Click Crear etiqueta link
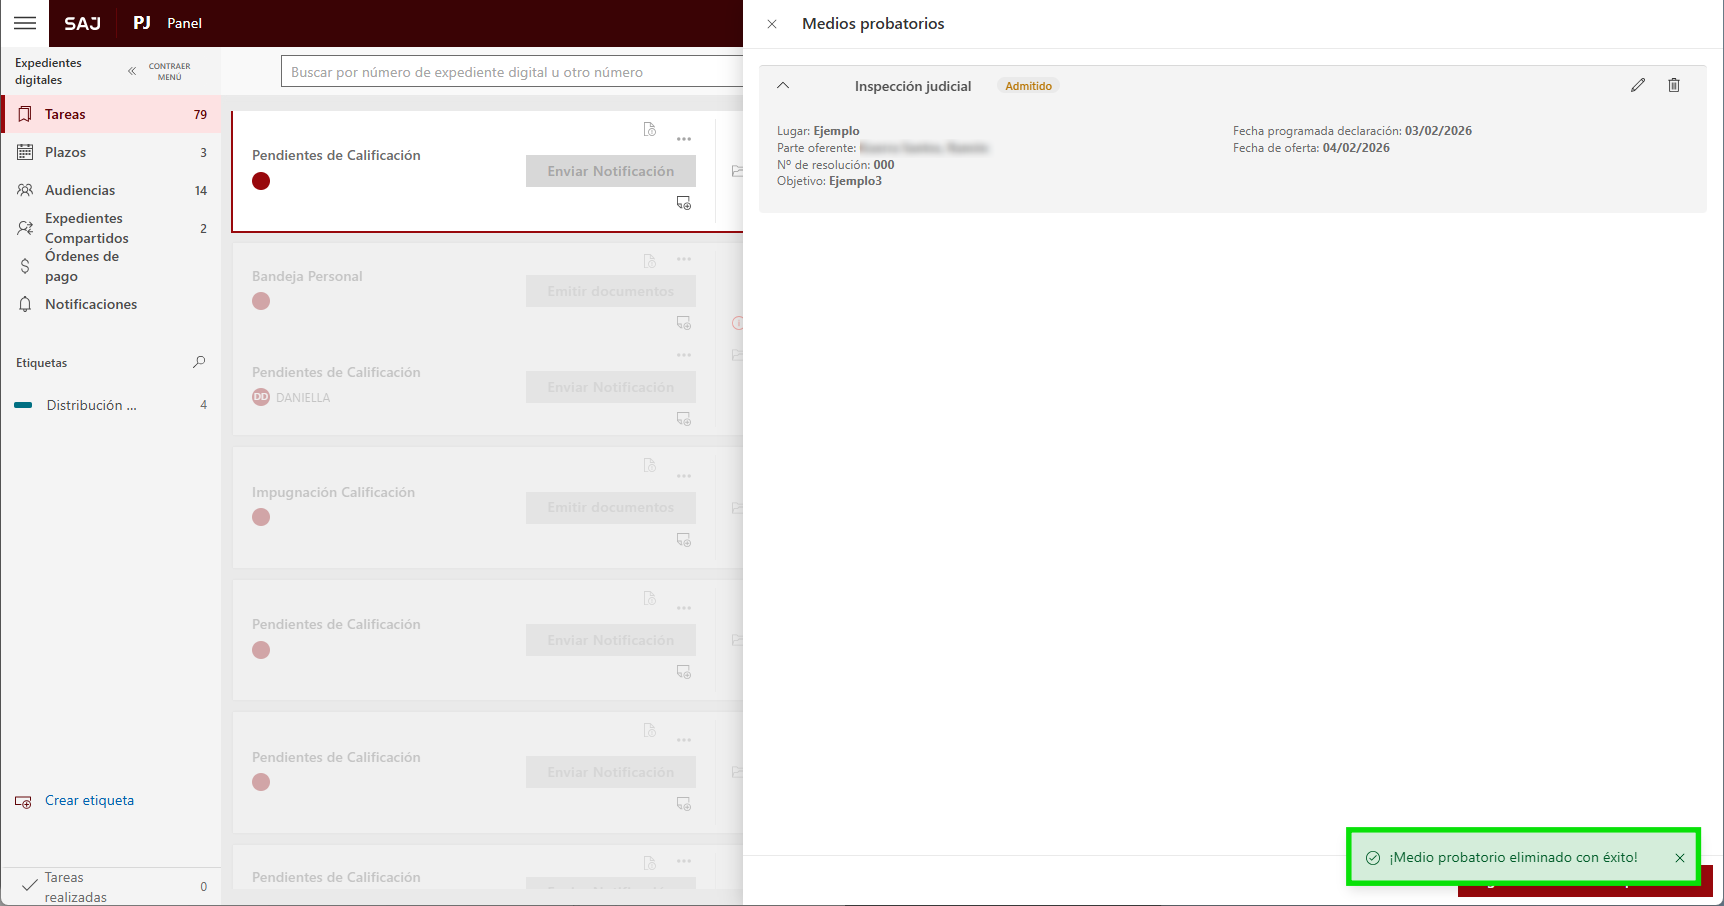 coord(89,800)
